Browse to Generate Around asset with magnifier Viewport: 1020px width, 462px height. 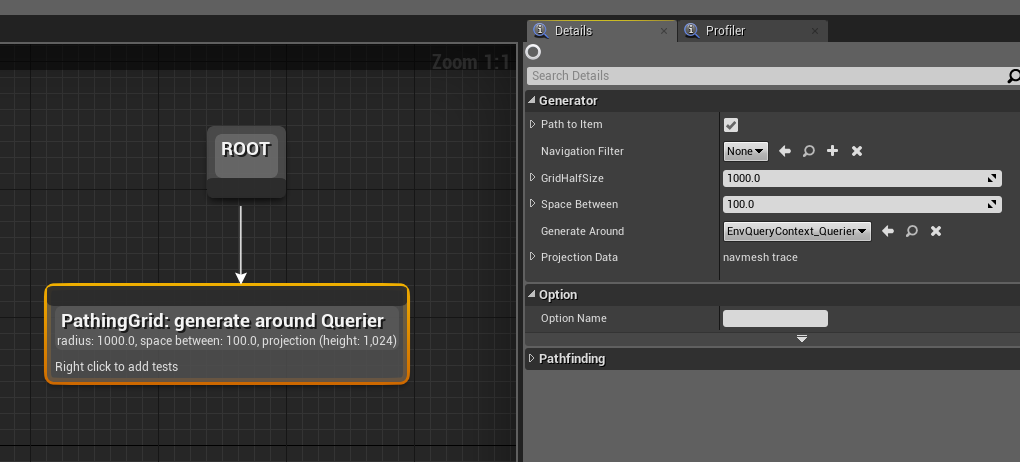(x=911, y=231)
